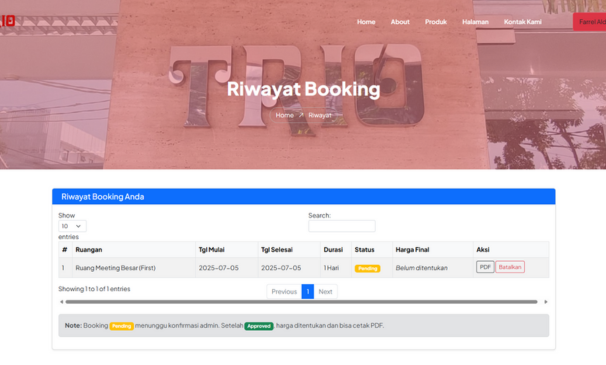Viewport: 606px width, 365px height.
Task: Click the right arrow of the horizontal scrollbar
Action: [546, 302]
